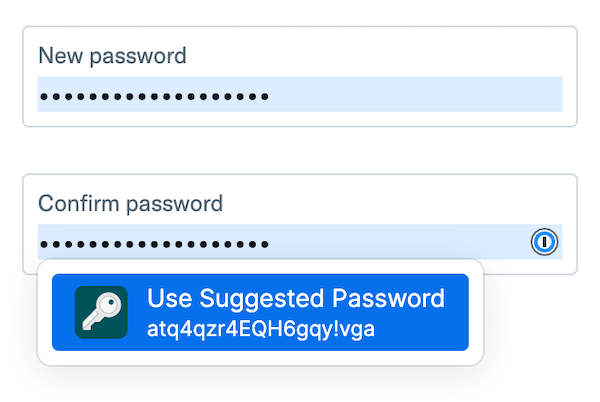Click the "Use Suggested Password" title text
Image resolution: width=600 pixels, height=402 pixels.
[295, 298]
